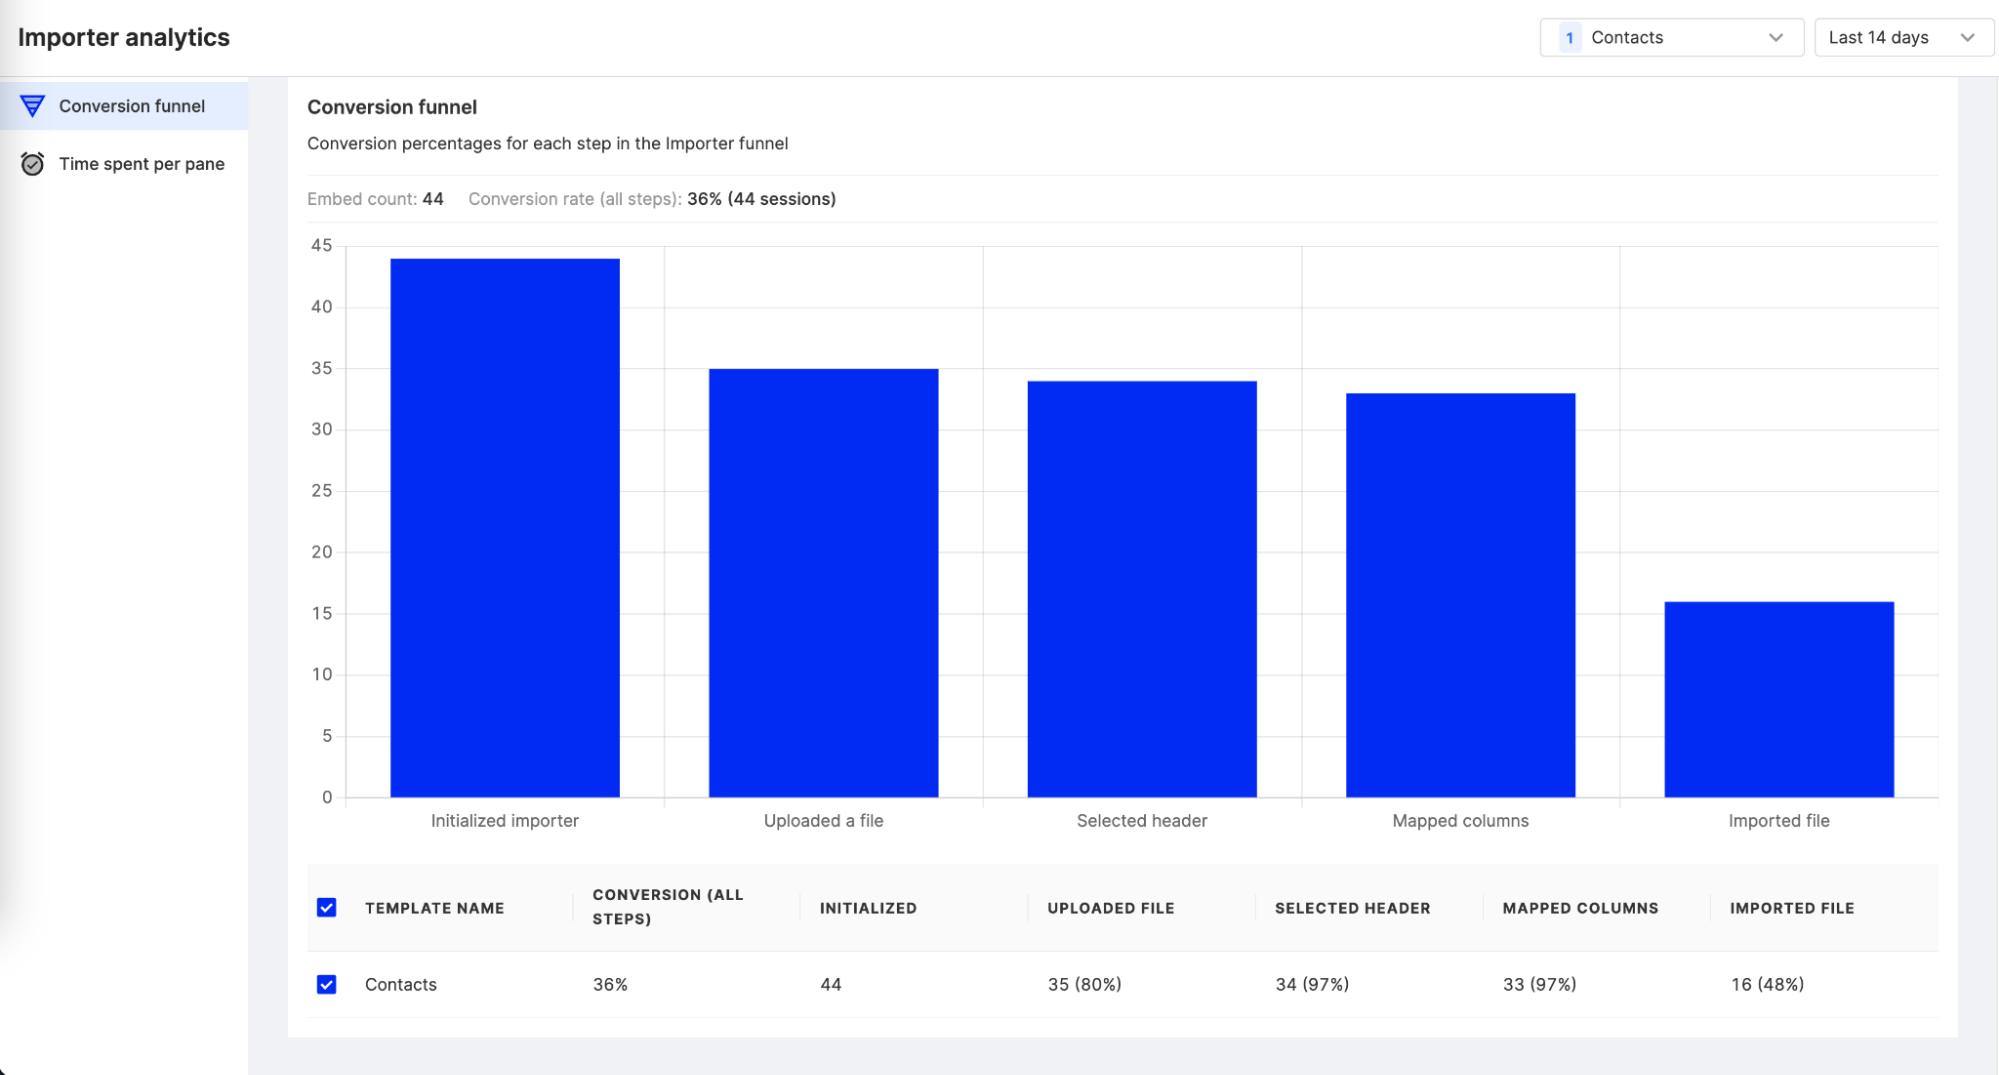The width and height of the screenshot is (1999, 1075).
Task: Click the Conversion (All Steps) column header
Action: click(x=668, y=907)
